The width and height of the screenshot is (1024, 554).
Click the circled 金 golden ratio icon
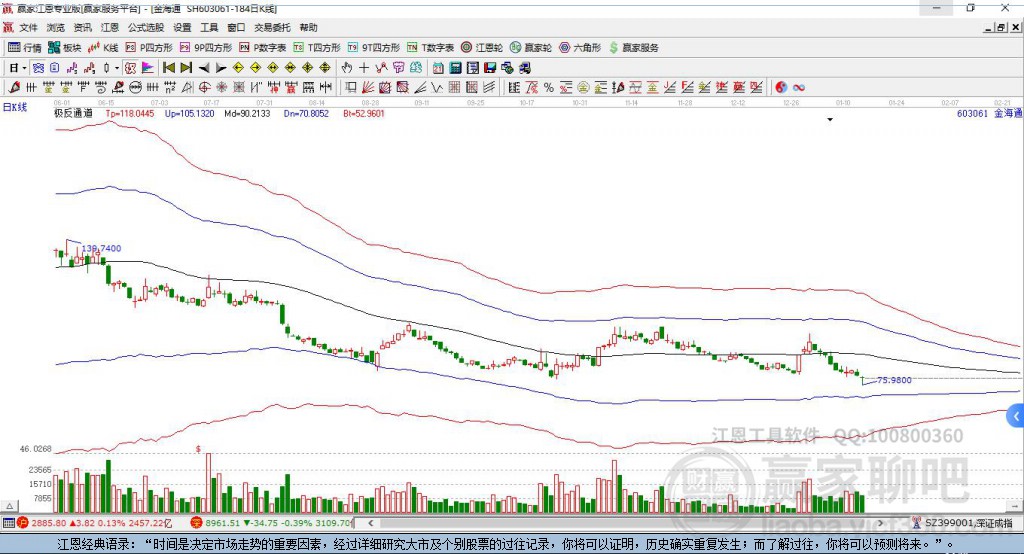click(583, 88)
